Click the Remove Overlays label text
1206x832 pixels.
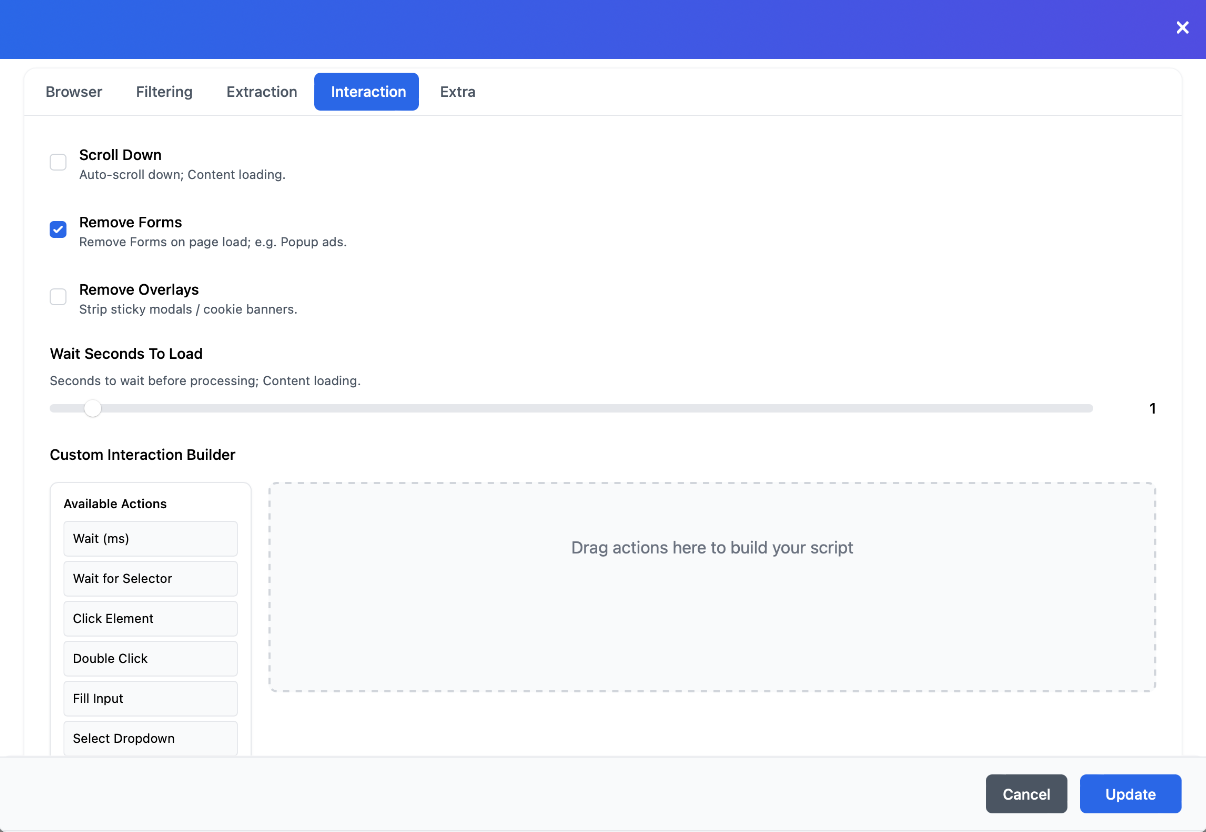point(139,290)
